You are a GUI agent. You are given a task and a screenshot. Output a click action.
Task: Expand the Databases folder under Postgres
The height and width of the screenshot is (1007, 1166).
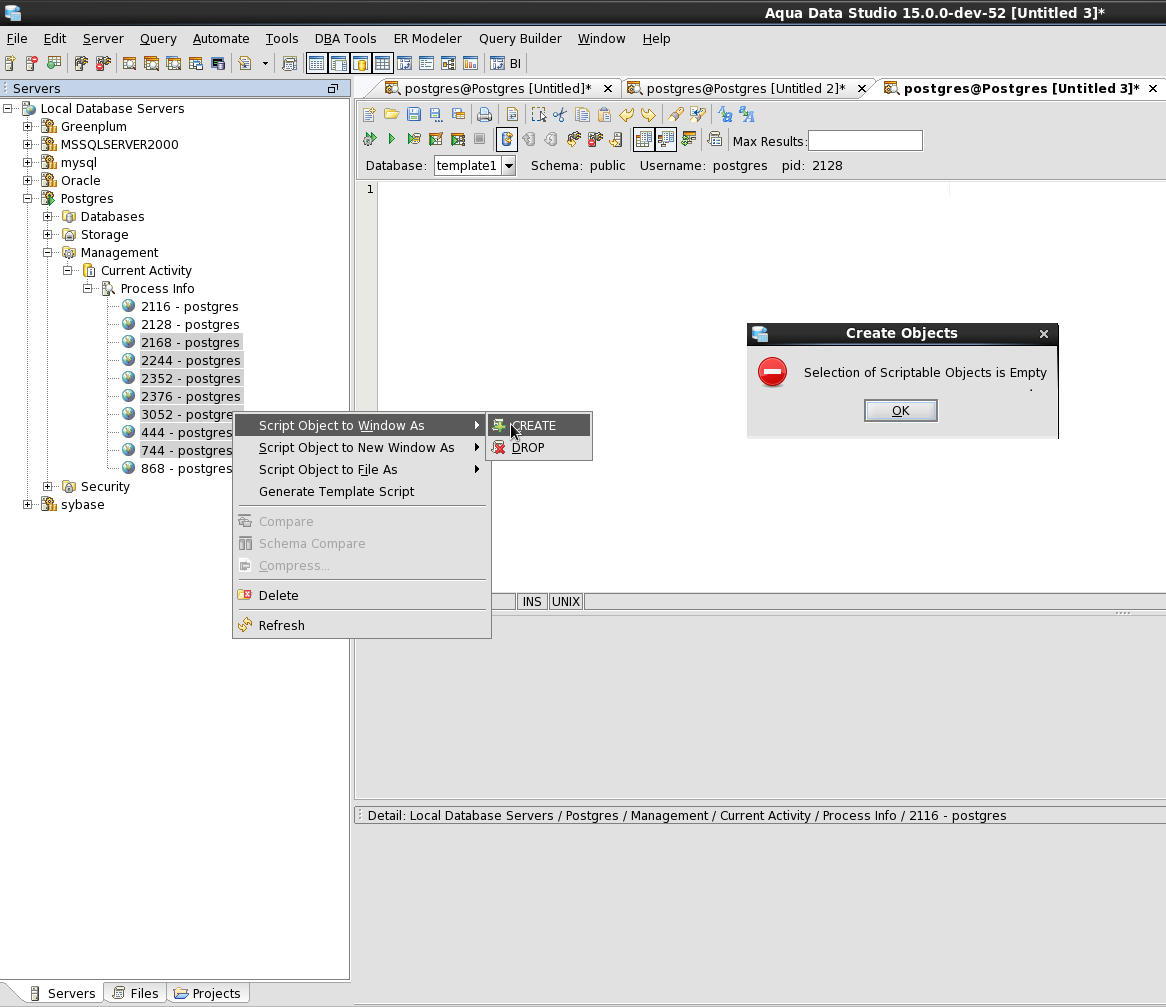[x=48, y=216]
